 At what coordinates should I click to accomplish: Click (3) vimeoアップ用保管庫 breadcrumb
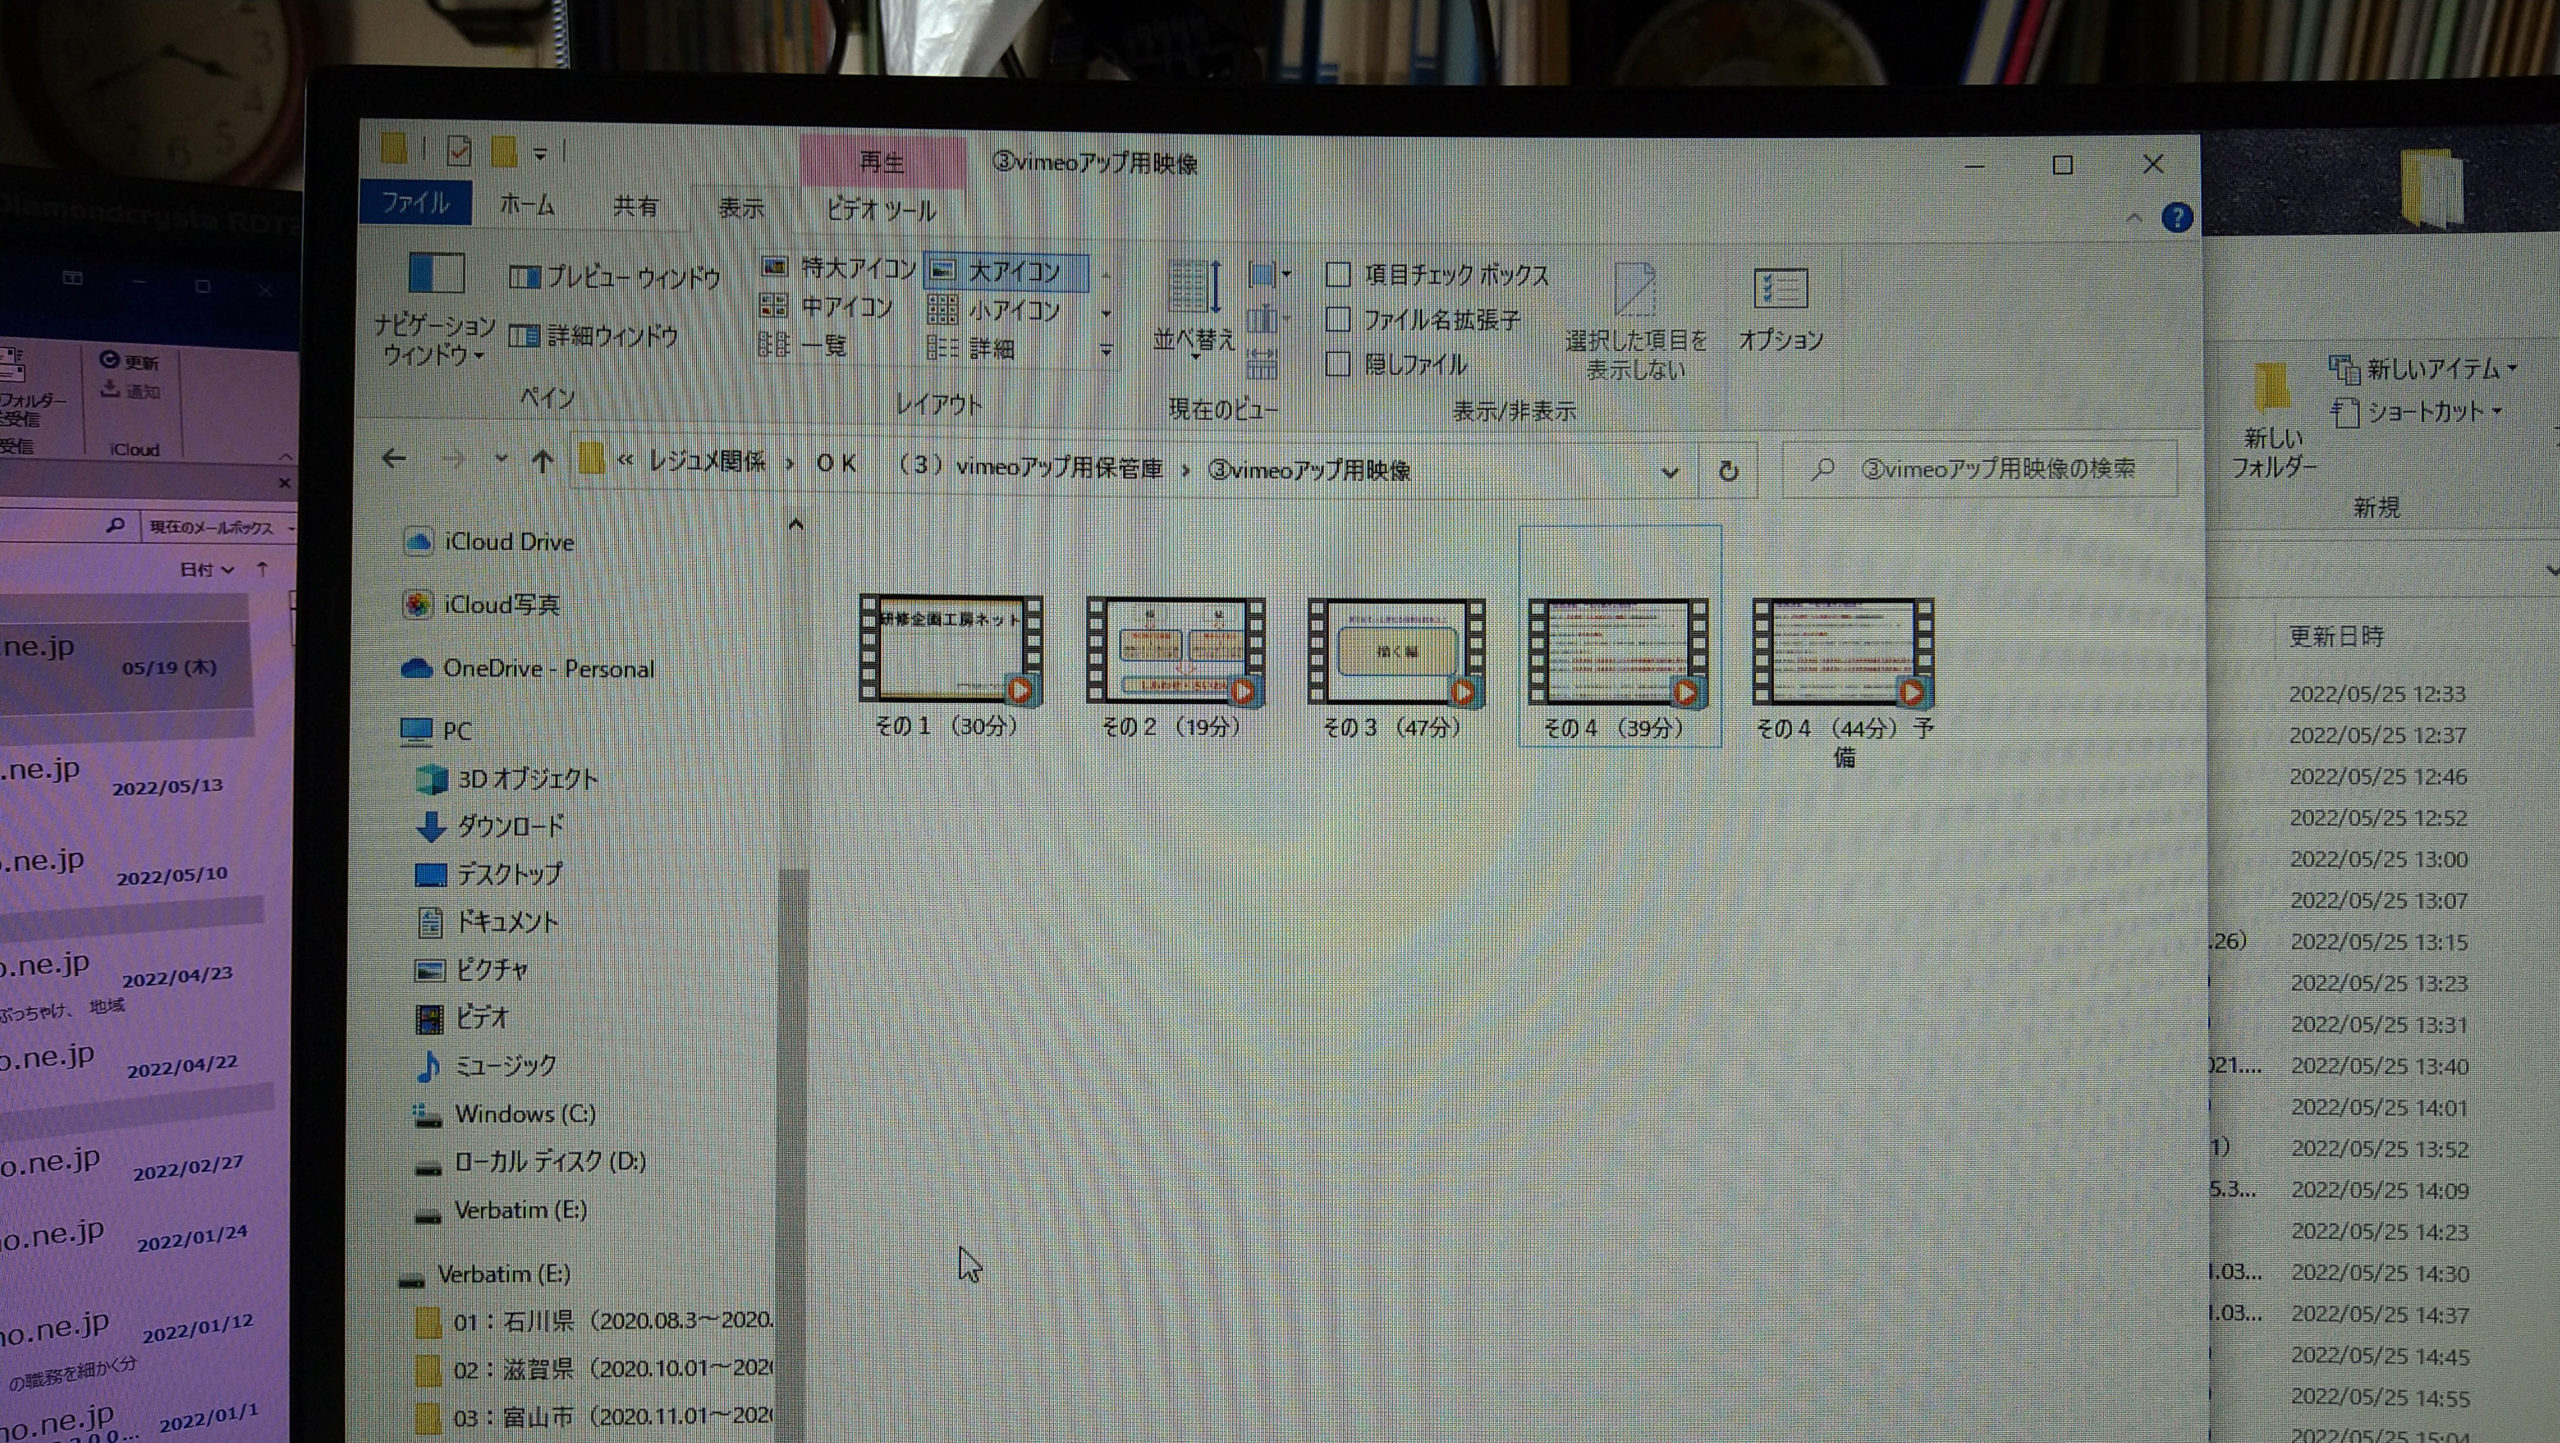click(x=1030, y=467)
